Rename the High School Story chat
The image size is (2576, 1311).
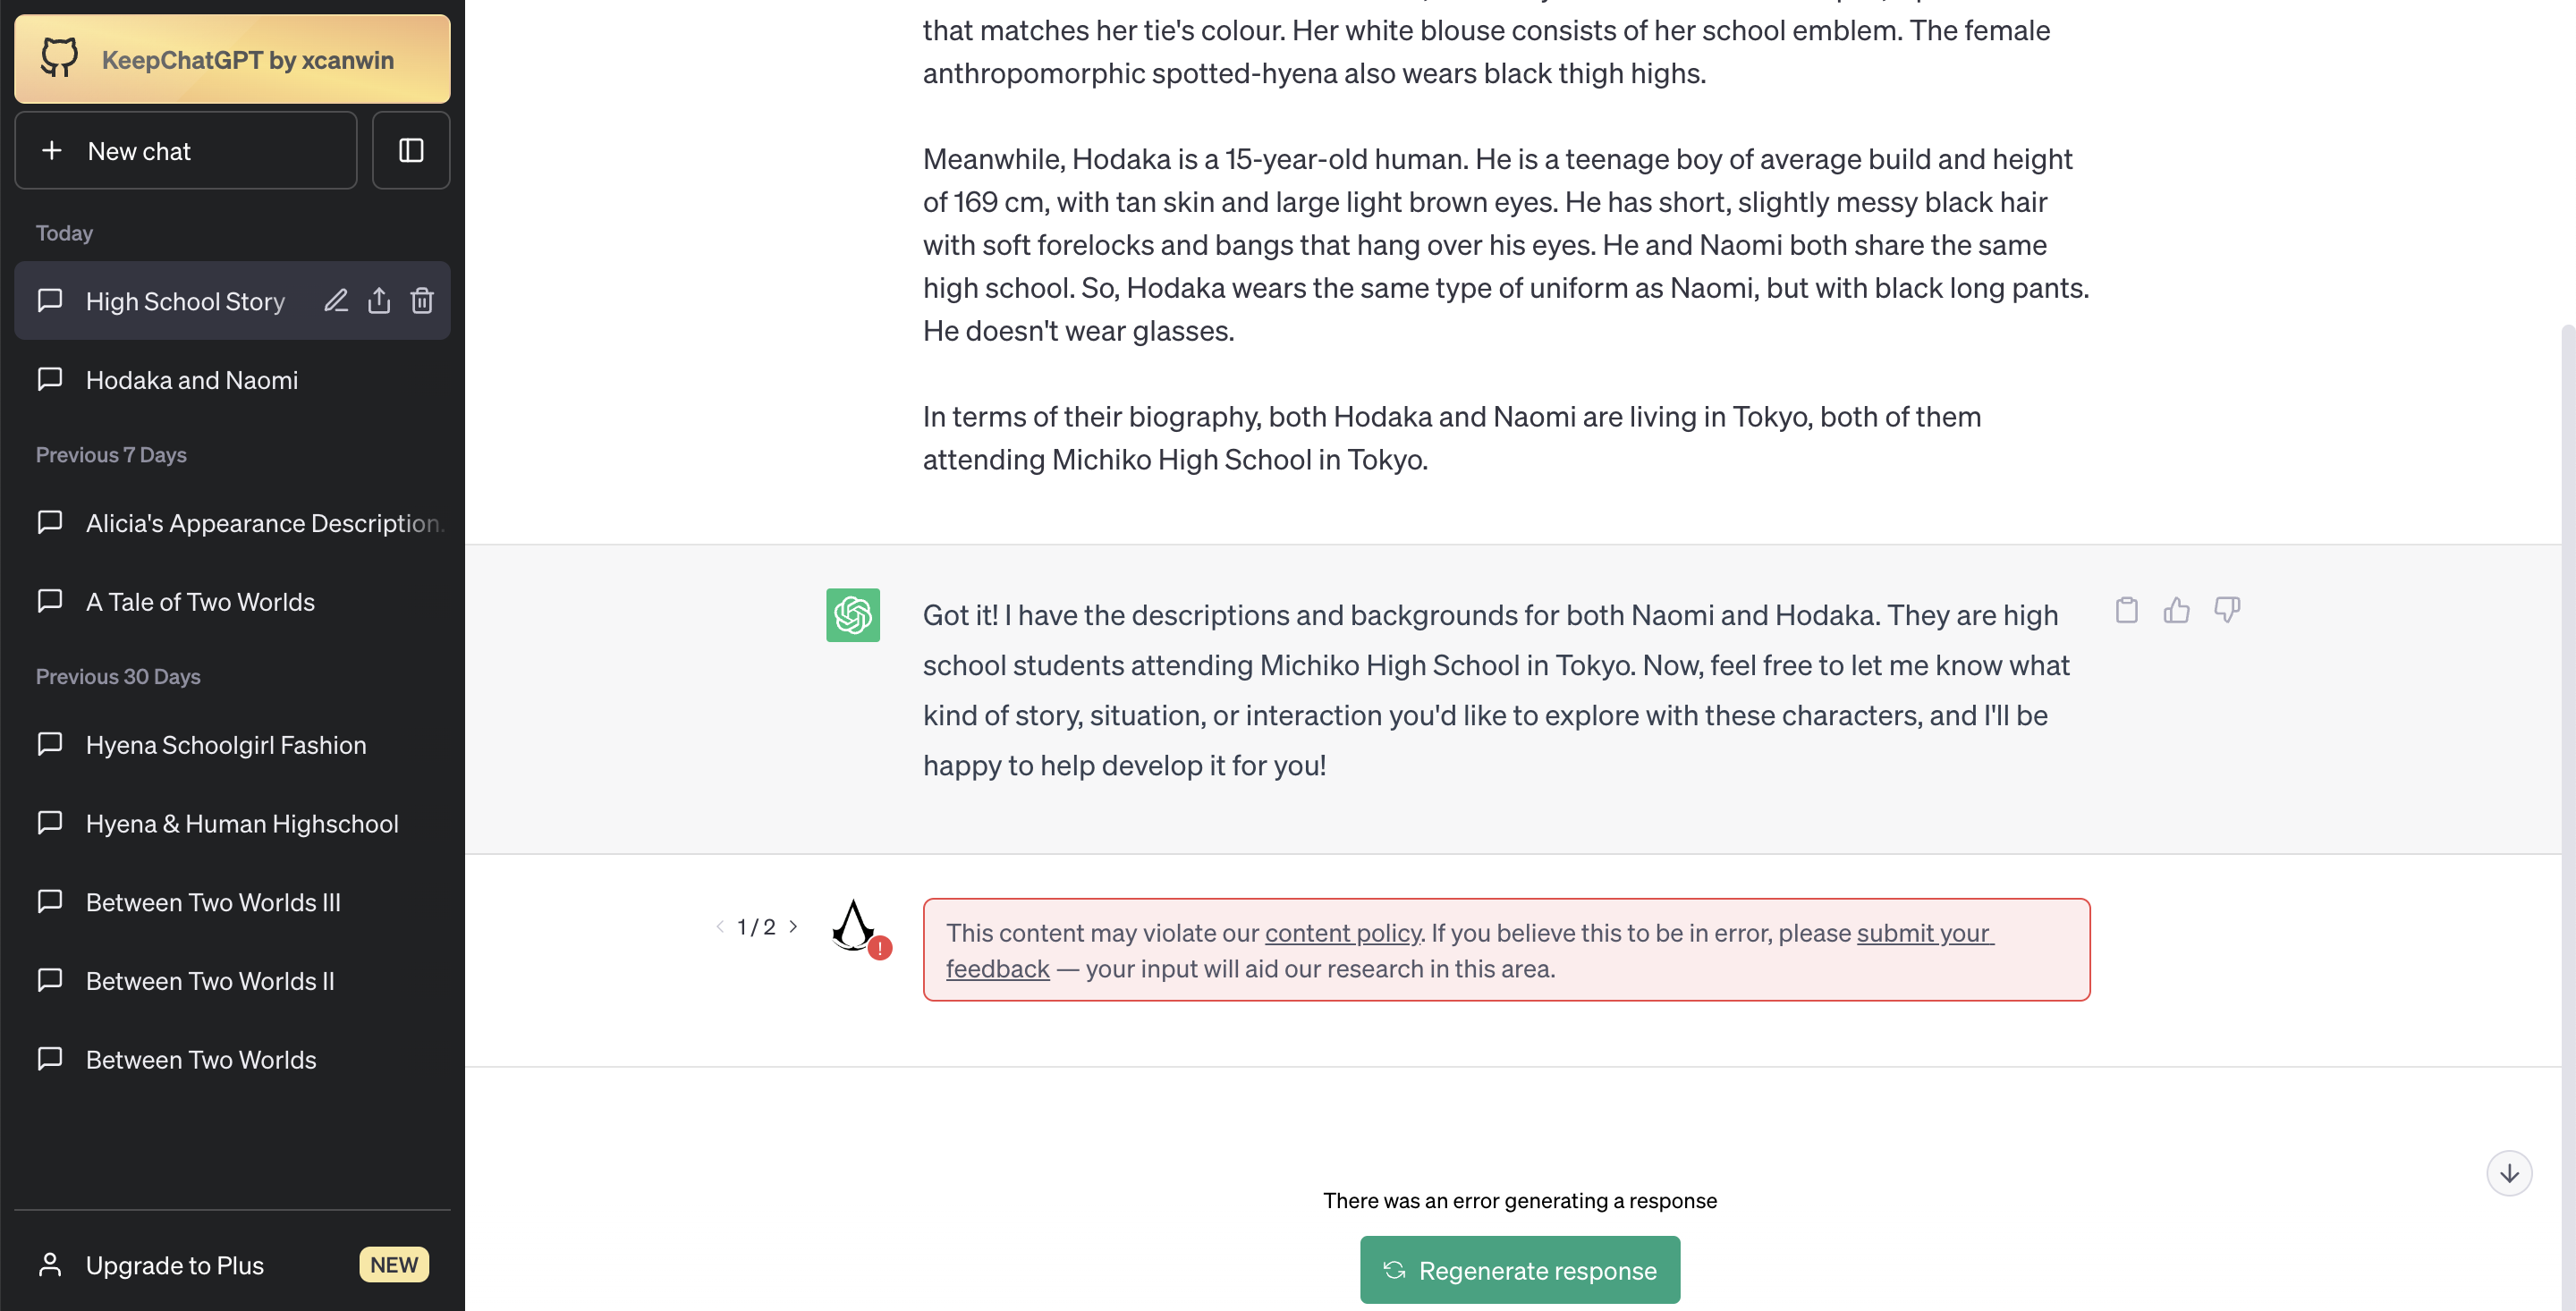pos(336,300)
